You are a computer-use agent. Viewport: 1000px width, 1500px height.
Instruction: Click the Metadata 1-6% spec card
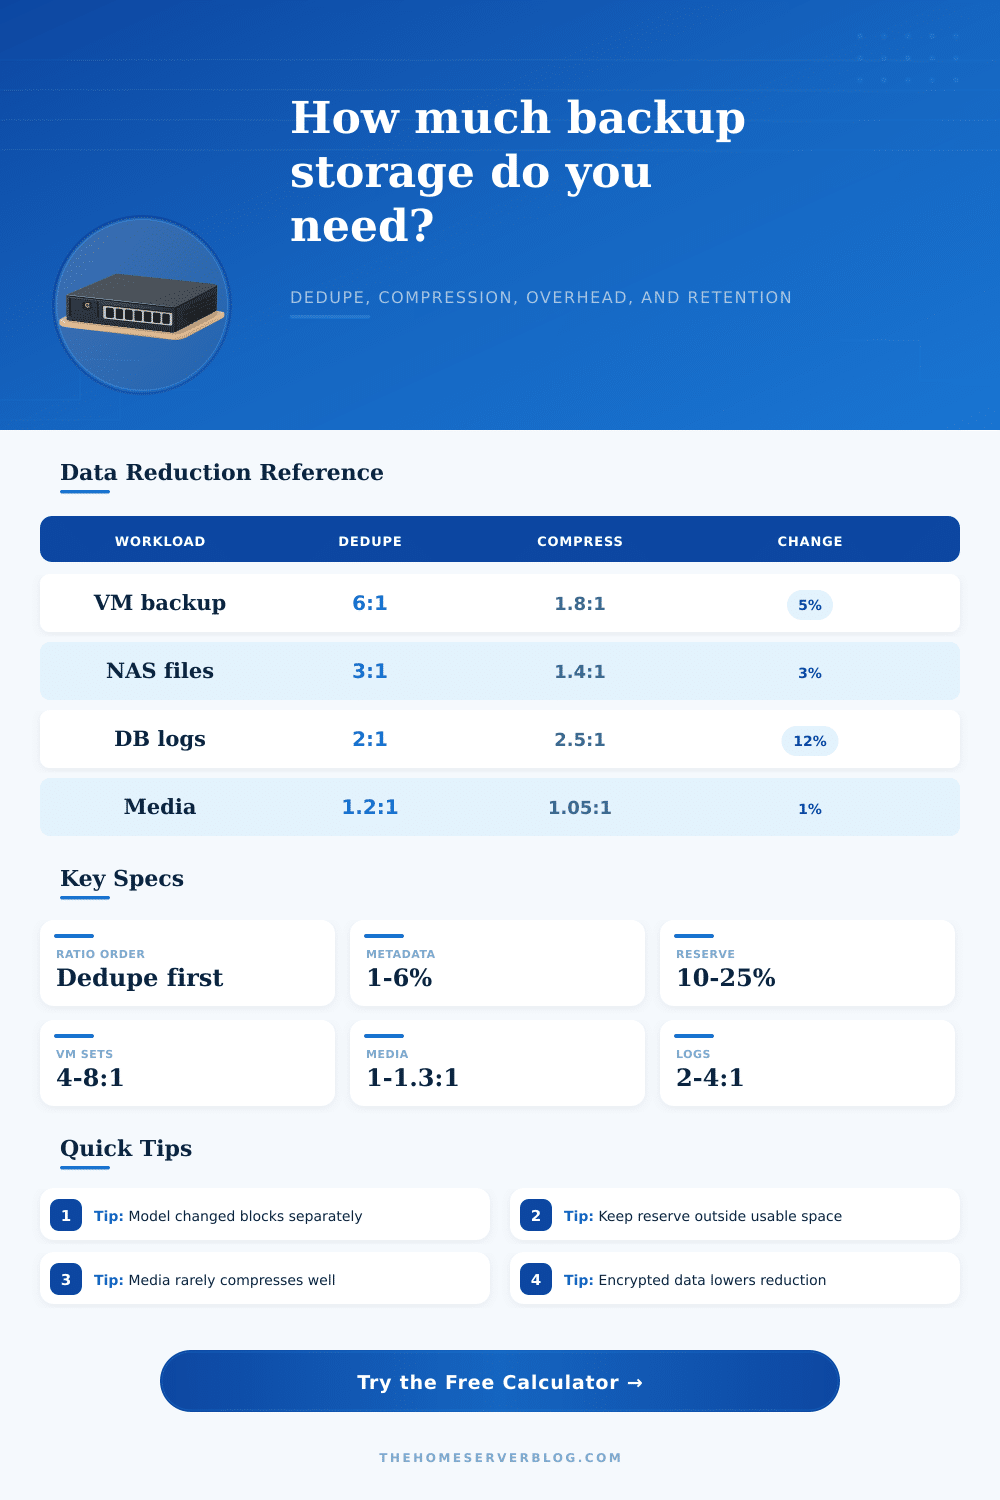click(497, 963)
